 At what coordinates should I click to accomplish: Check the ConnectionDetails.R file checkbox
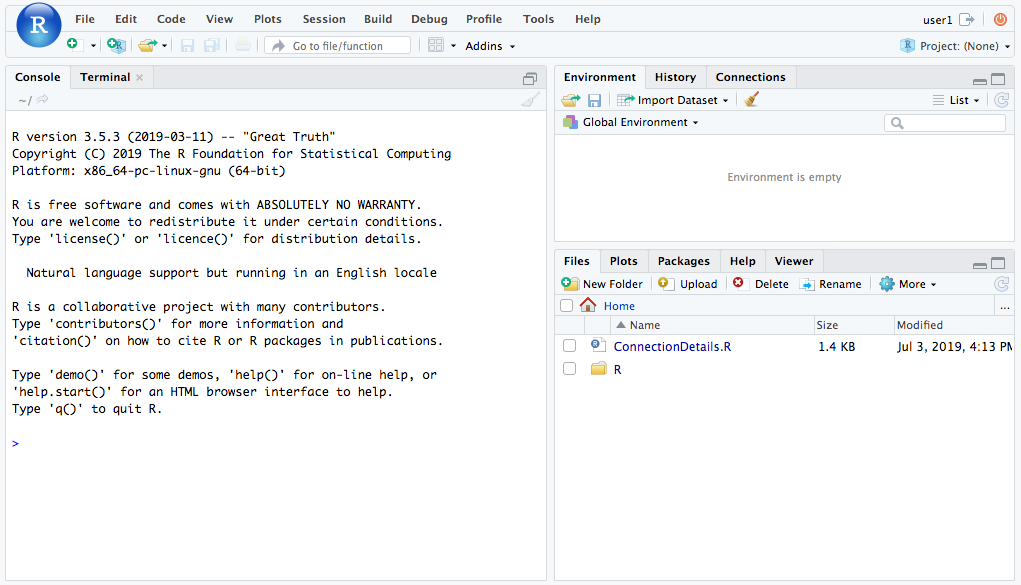point(569,346)
